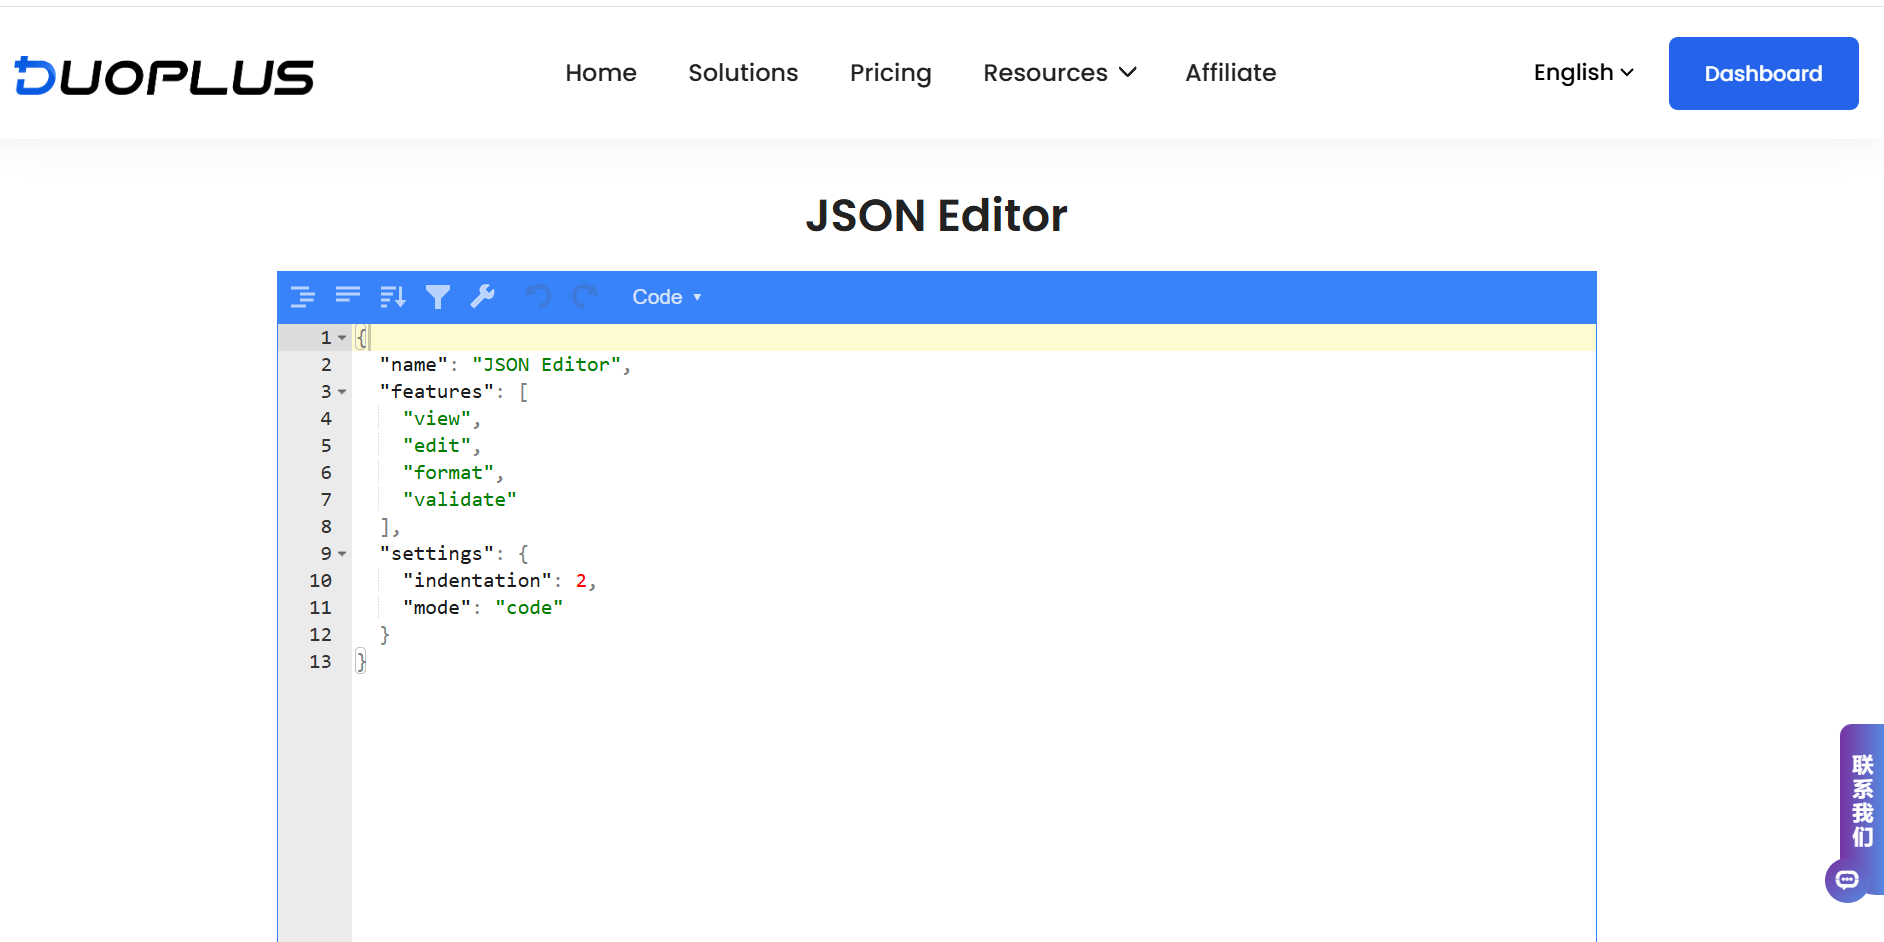
Task: Click line number 8 in the gutter
Action: click(326, 527)
